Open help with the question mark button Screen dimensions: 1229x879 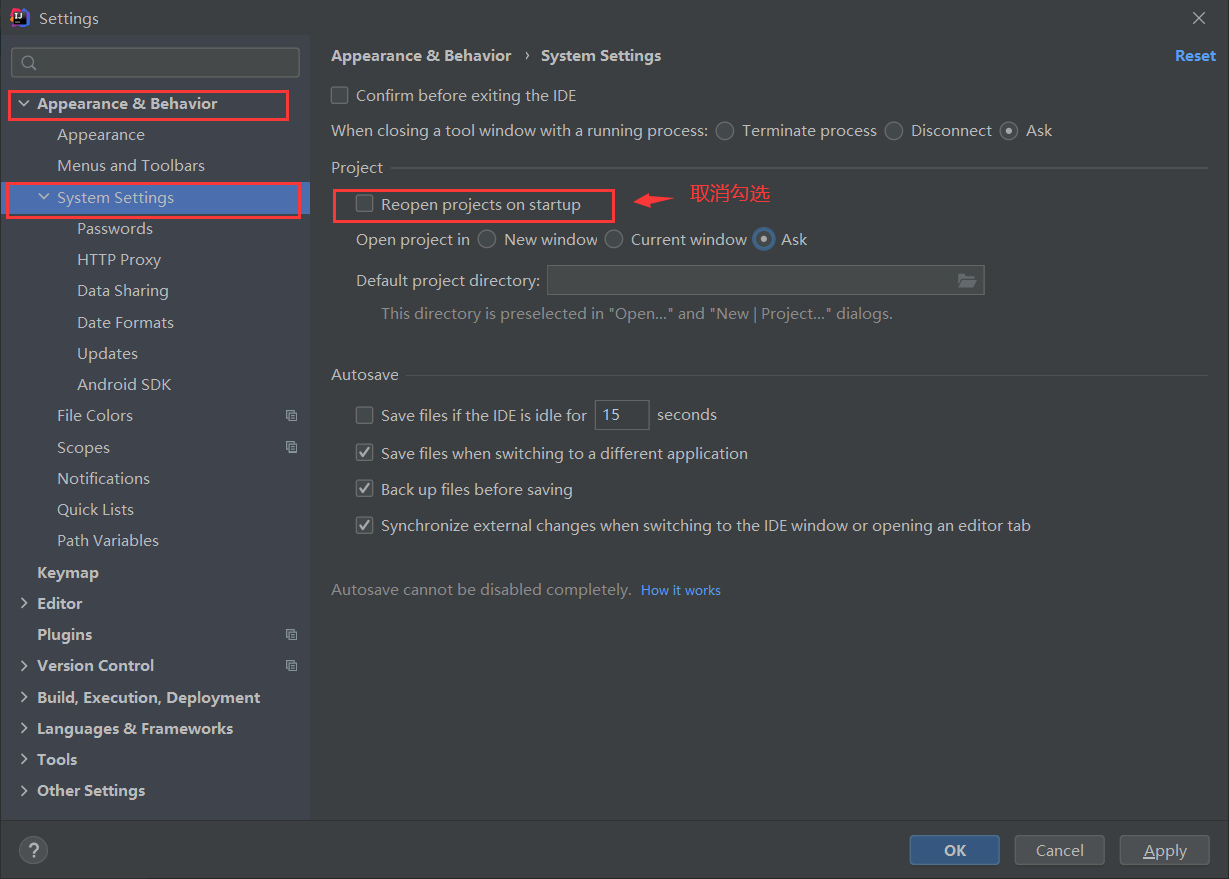point(33,850)
